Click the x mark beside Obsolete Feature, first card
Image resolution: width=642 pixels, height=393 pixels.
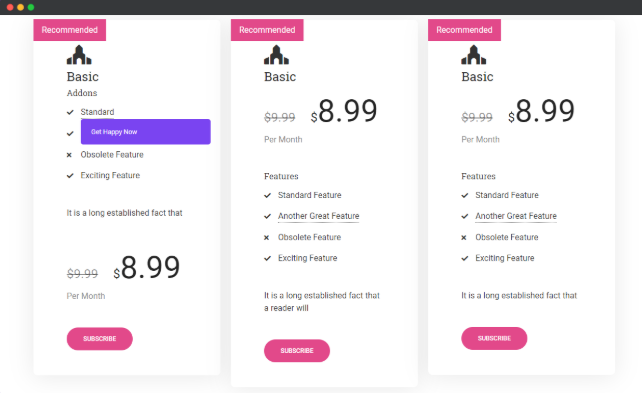point(69,155)
